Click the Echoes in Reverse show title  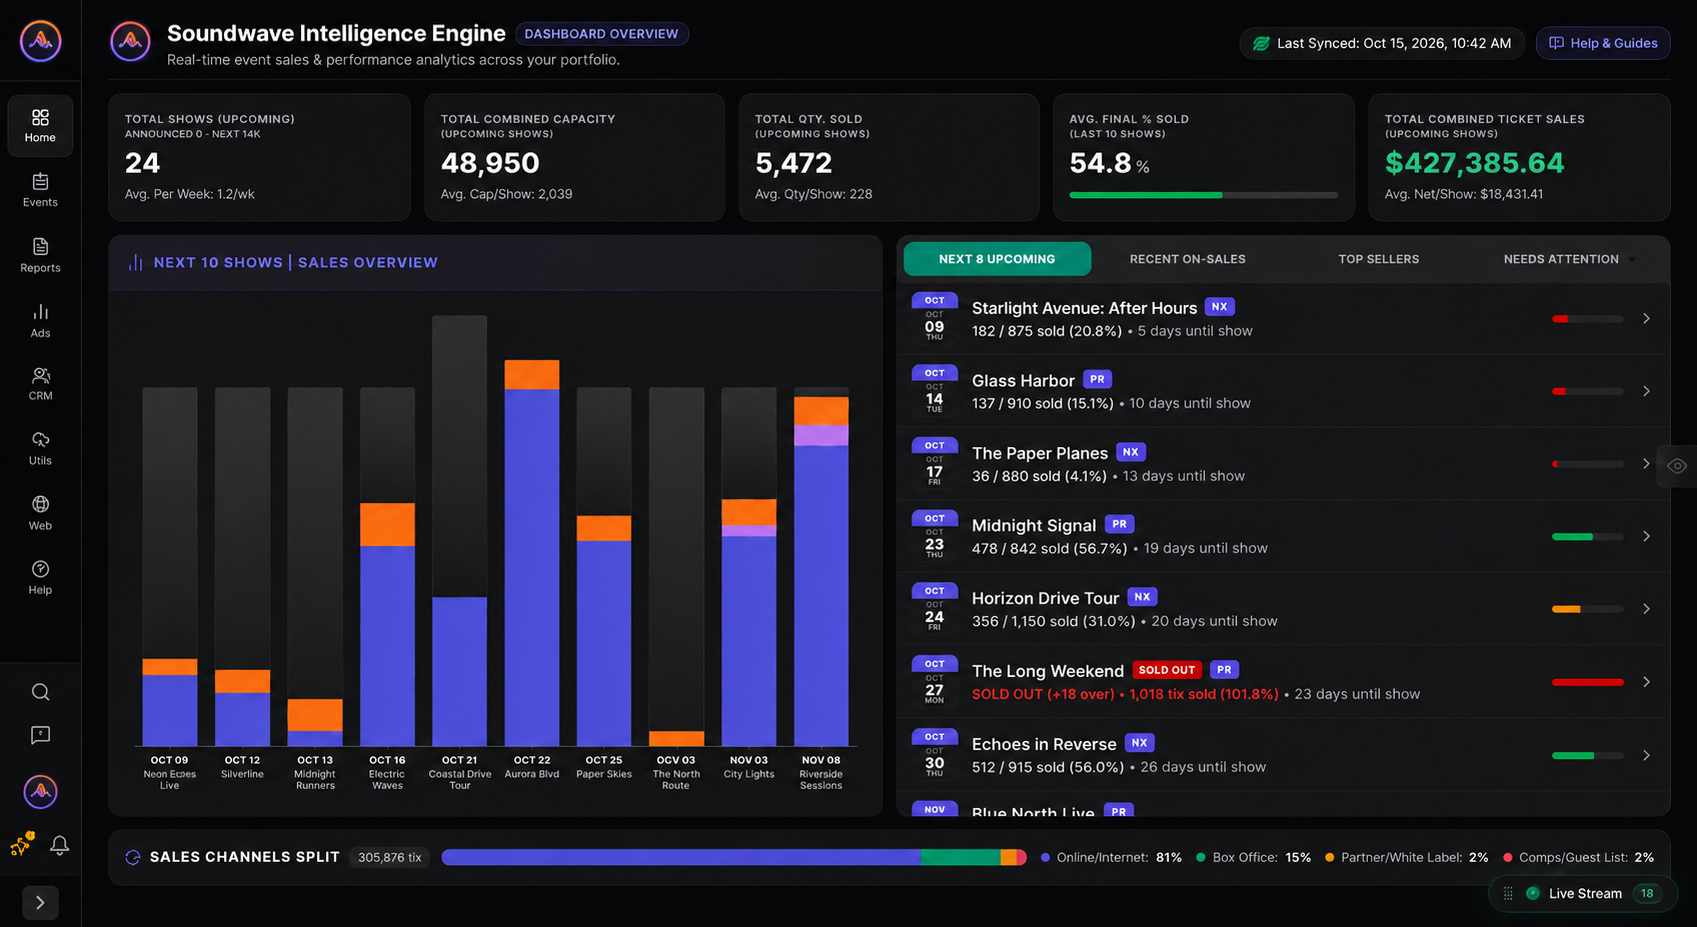click(x=1044, y=744)
